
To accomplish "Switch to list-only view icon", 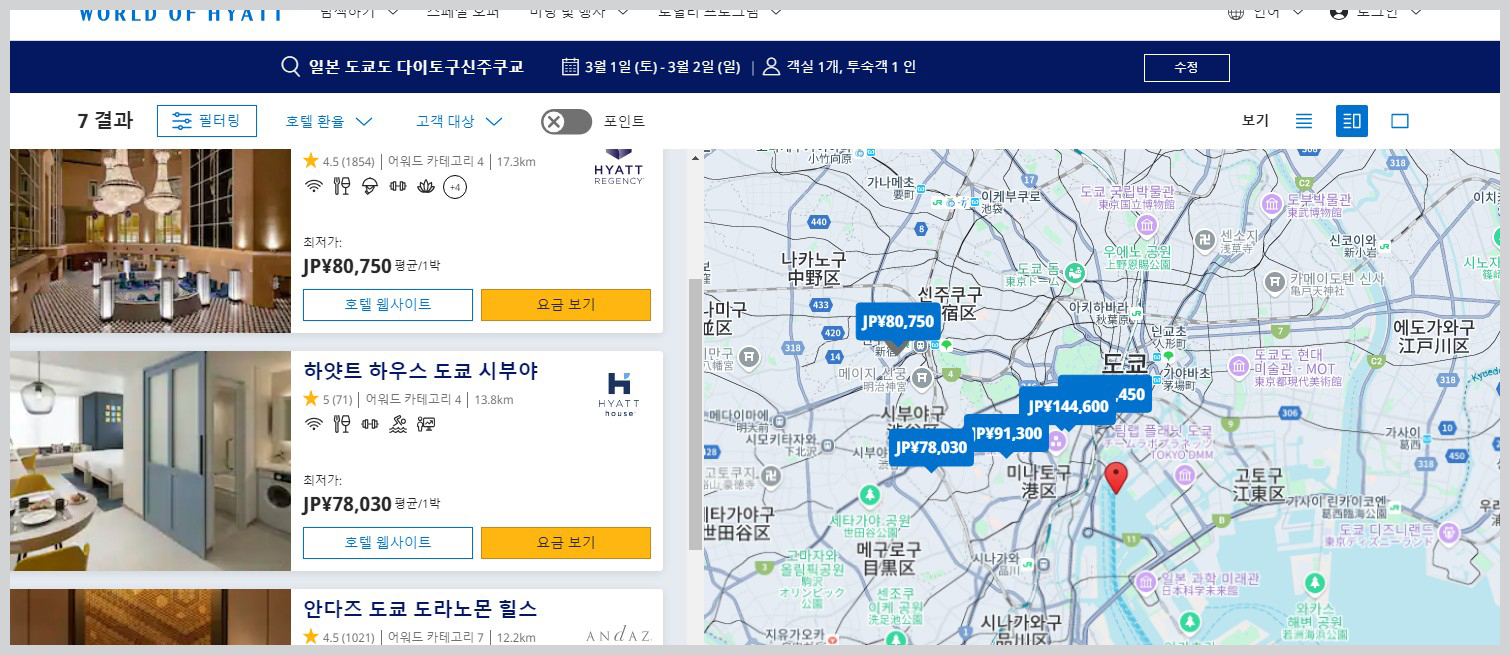I will [x=1304, y=121].
